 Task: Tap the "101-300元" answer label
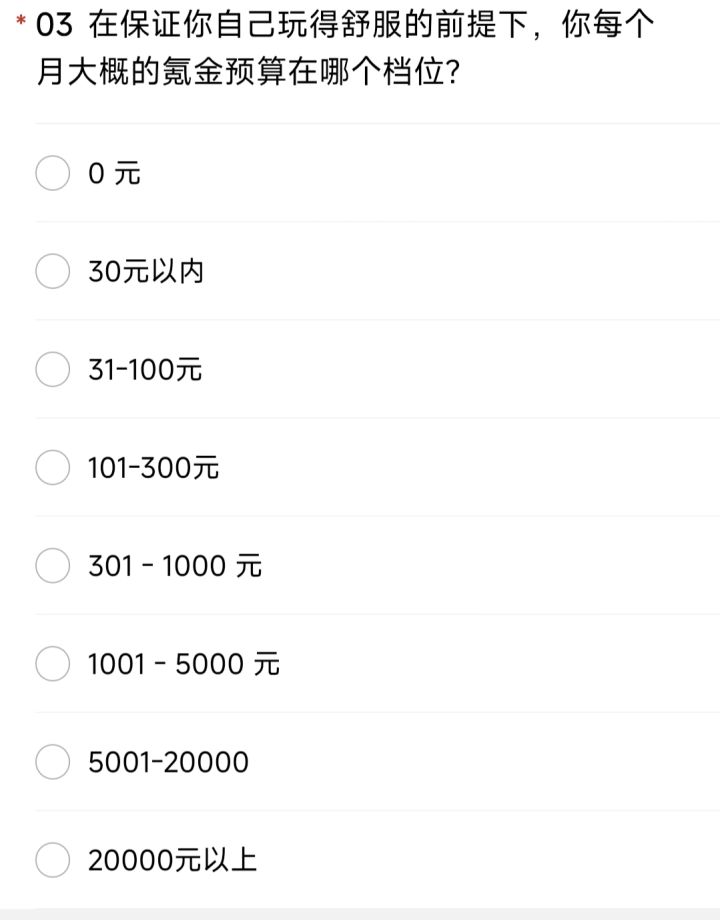tap(153, 468)
